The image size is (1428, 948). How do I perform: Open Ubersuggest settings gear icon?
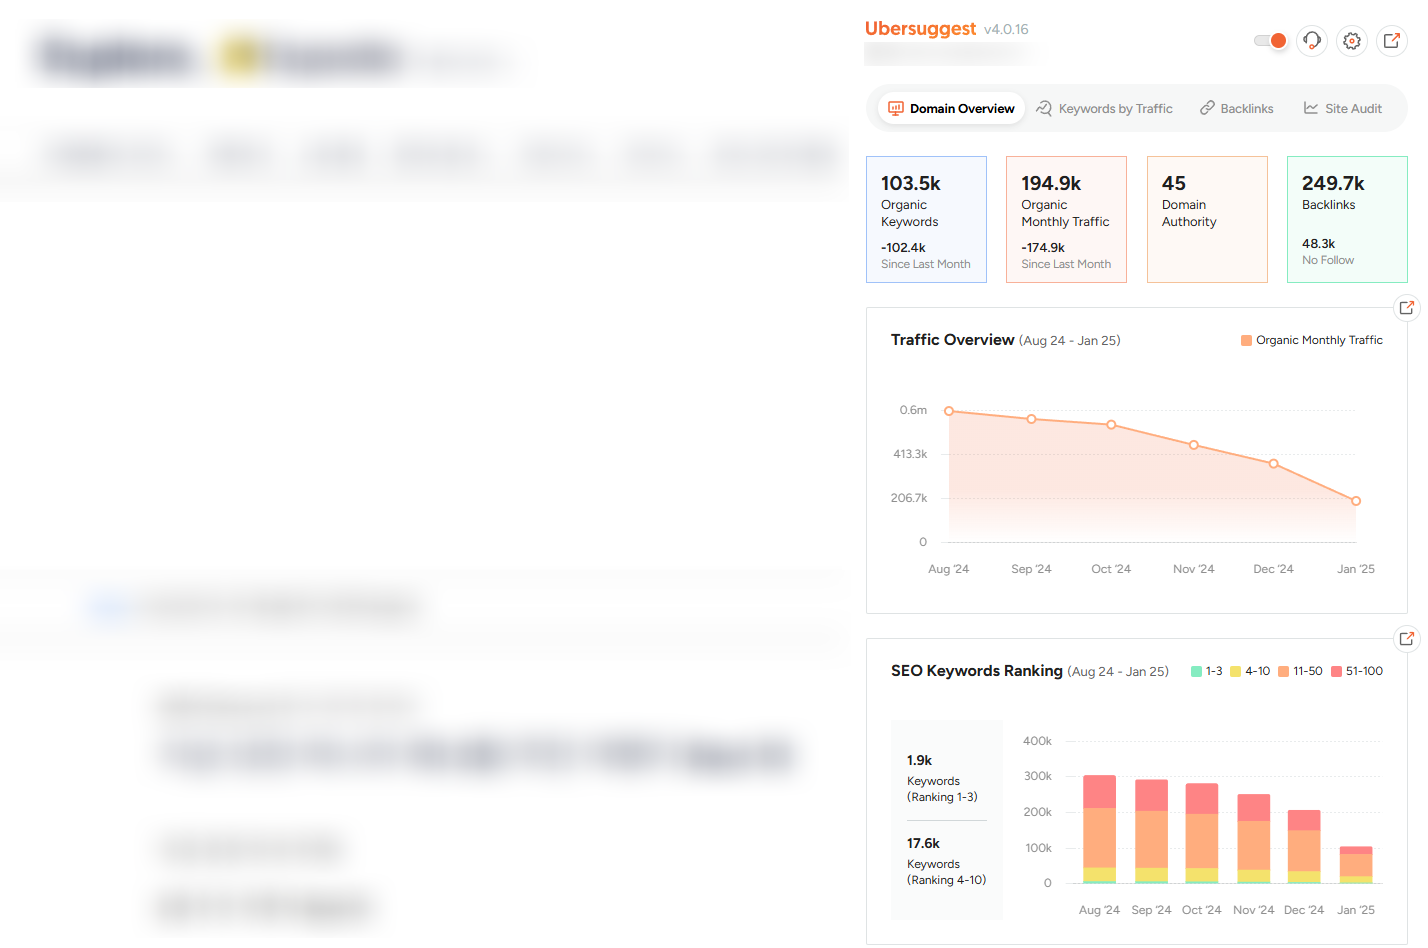click(x=1352, y=41)
